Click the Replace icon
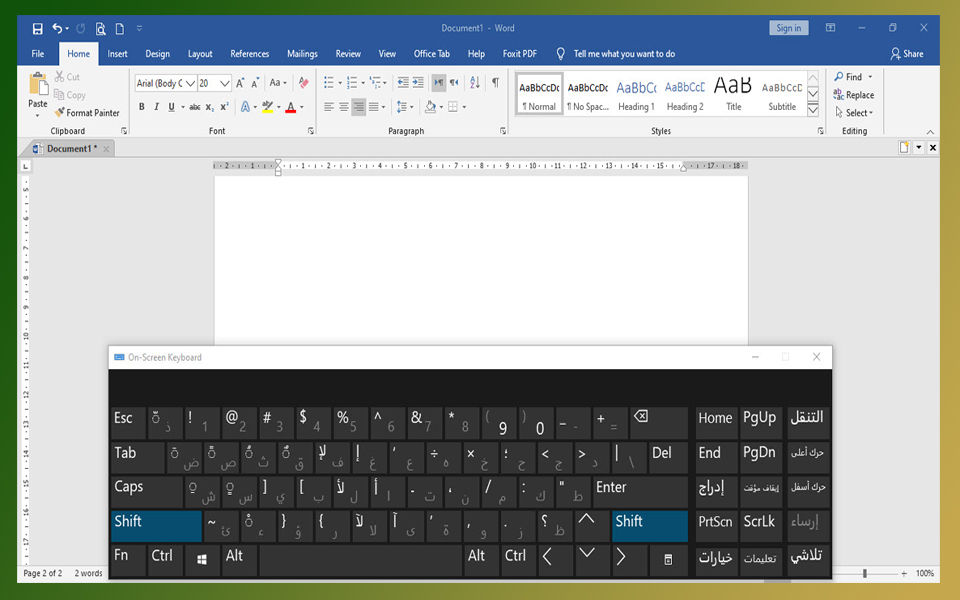960x600 pixels. [855, 94]
